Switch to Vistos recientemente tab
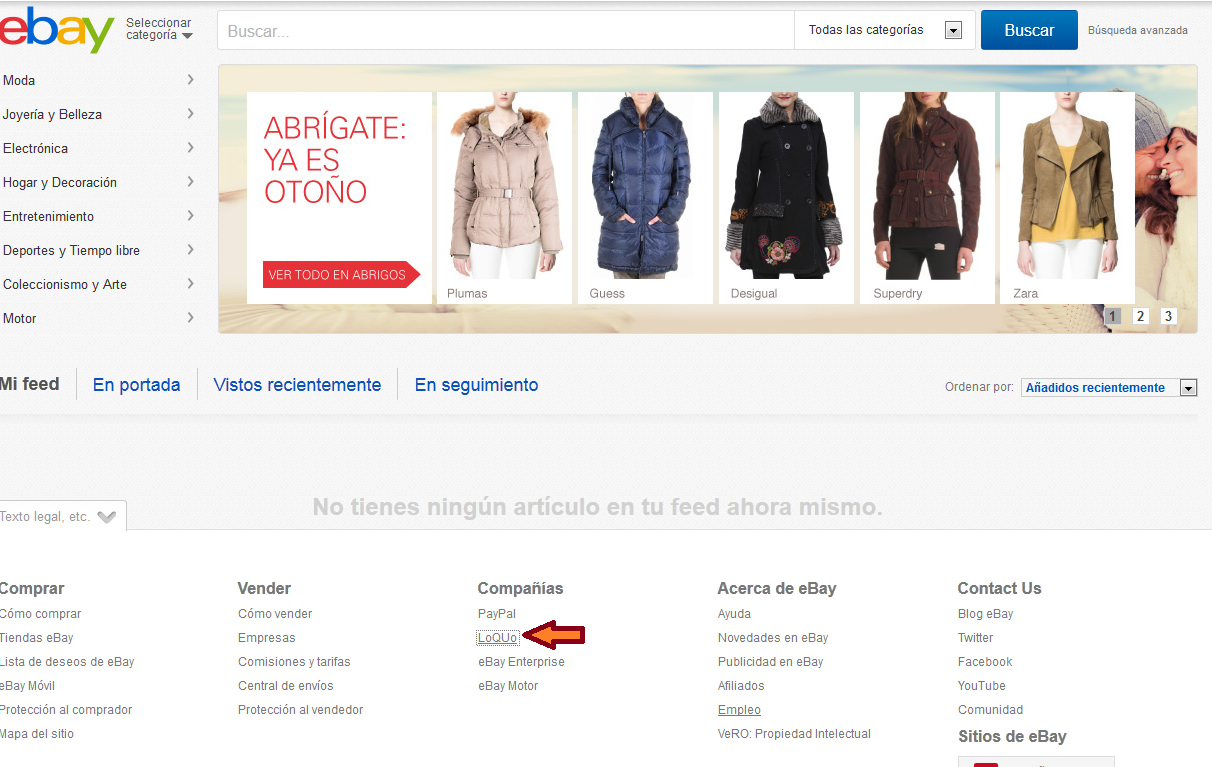The height and width of the screenshot is (767, 1212). coord(297,385)
